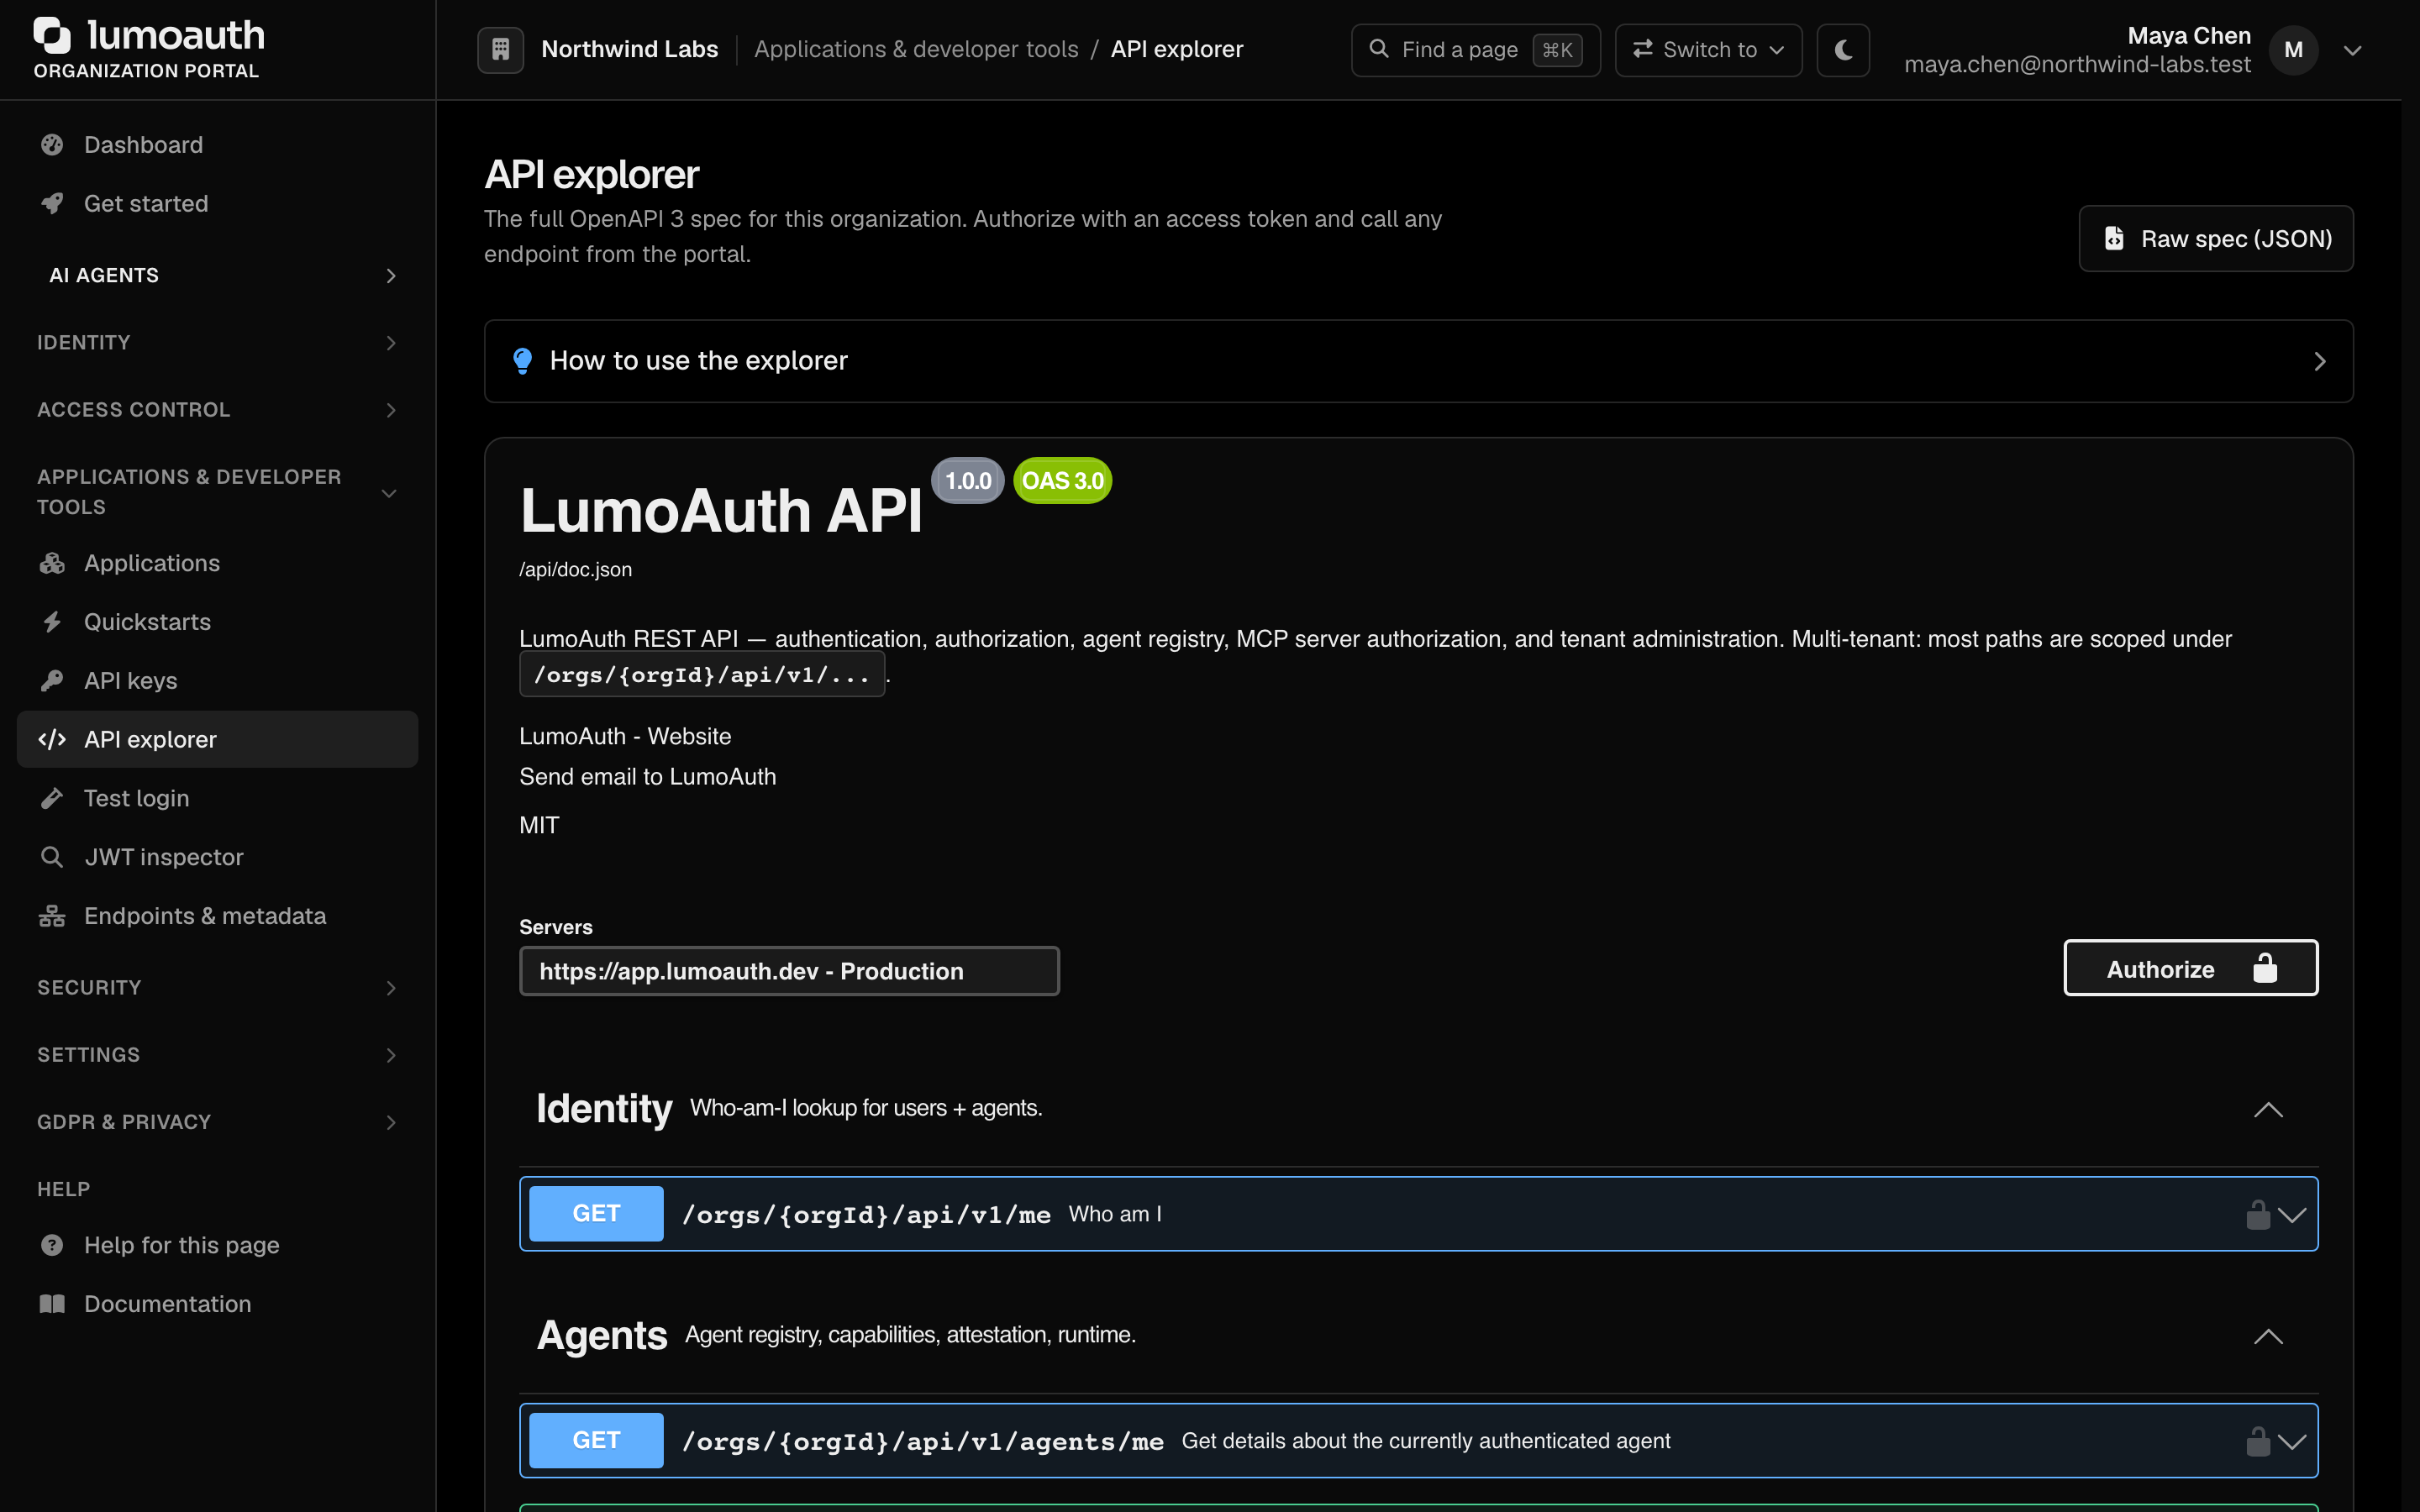This screenshot has width=2420, height=1512.
Task: Click the Endpoints & metadata network icon
Action: (52, 916)
